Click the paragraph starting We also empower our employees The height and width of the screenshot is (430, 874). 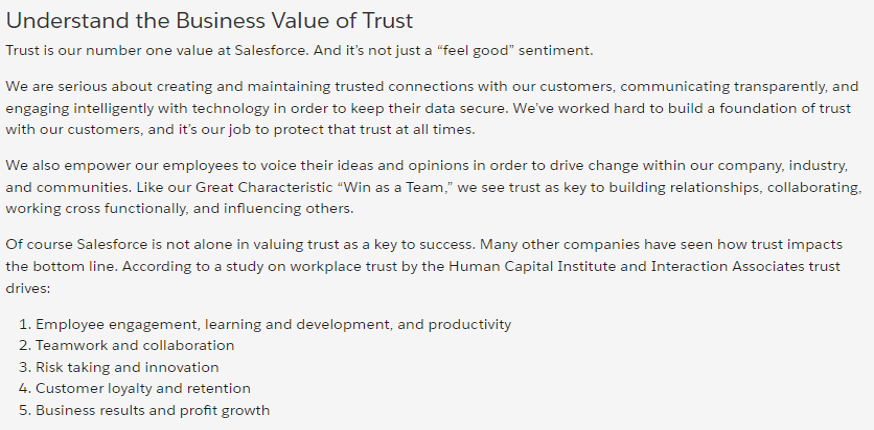430,185
